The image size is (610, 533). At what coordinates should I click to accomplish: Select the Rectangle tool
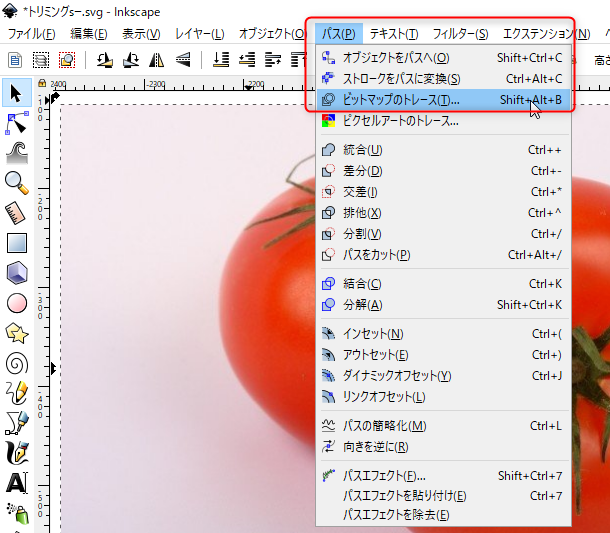(x=17, y=243)
